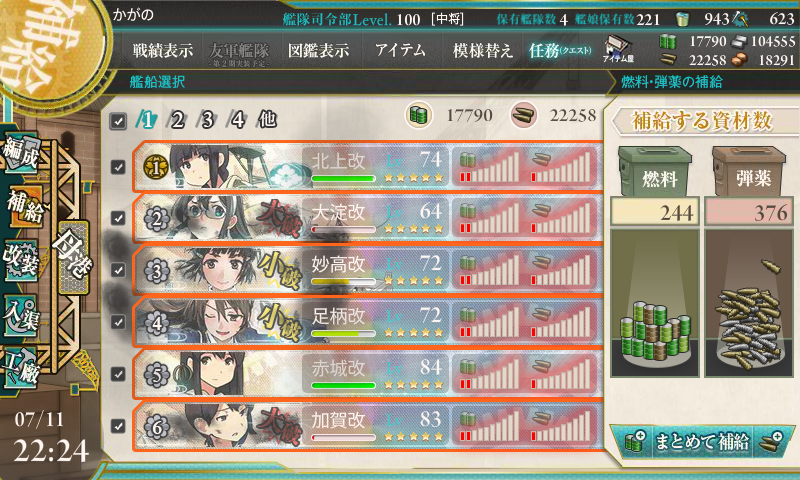Viewport: 800px width, 480px height.
Task: Open the 任務(クエスト) quest menu
Action: (560, 50)
